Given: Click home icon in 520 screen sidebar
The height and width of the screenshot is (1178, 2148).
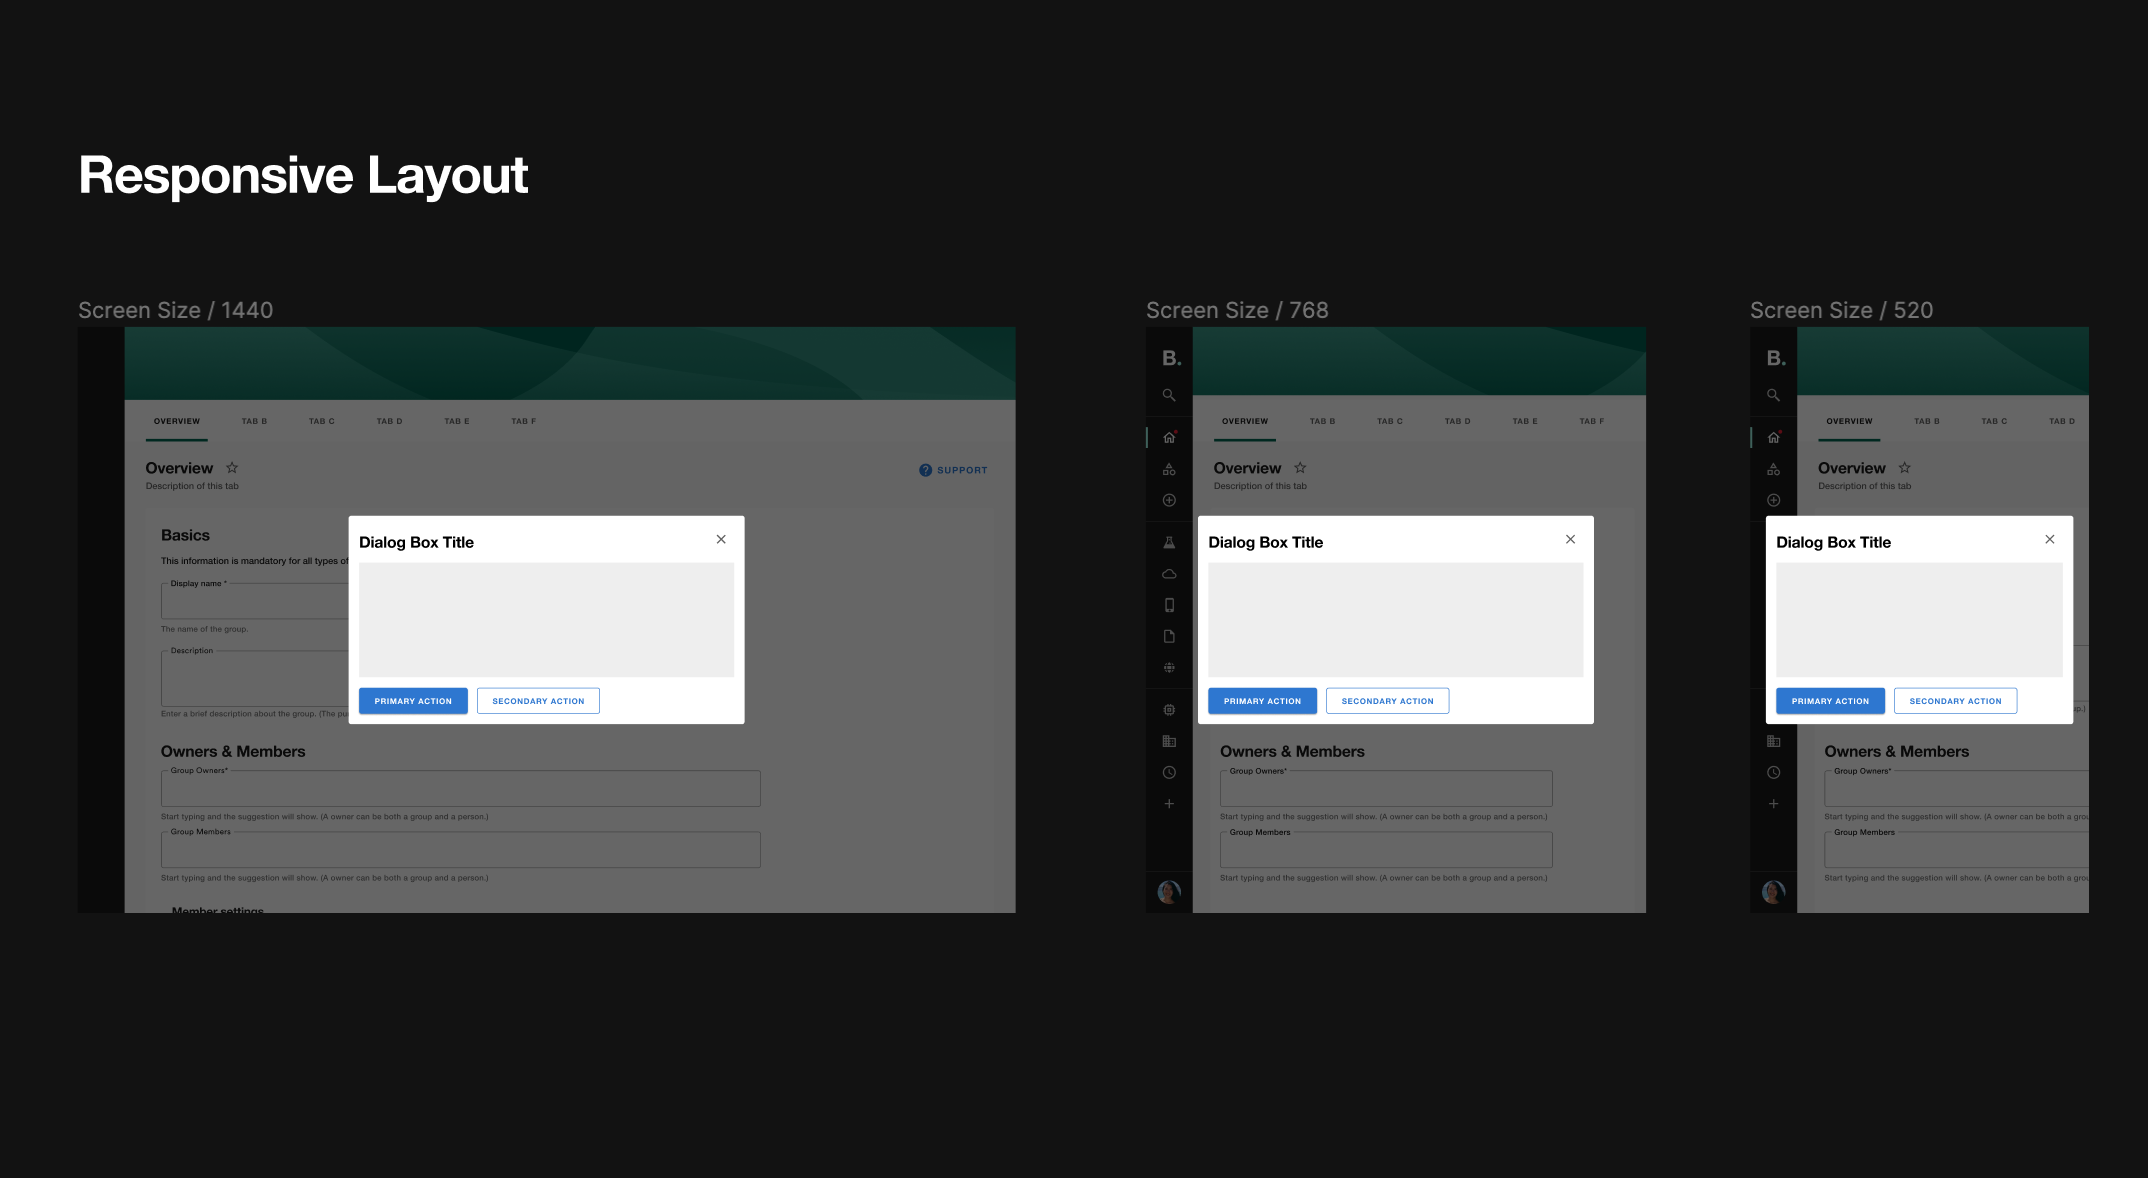Looking at the screenshot, I should (1774, 437).
